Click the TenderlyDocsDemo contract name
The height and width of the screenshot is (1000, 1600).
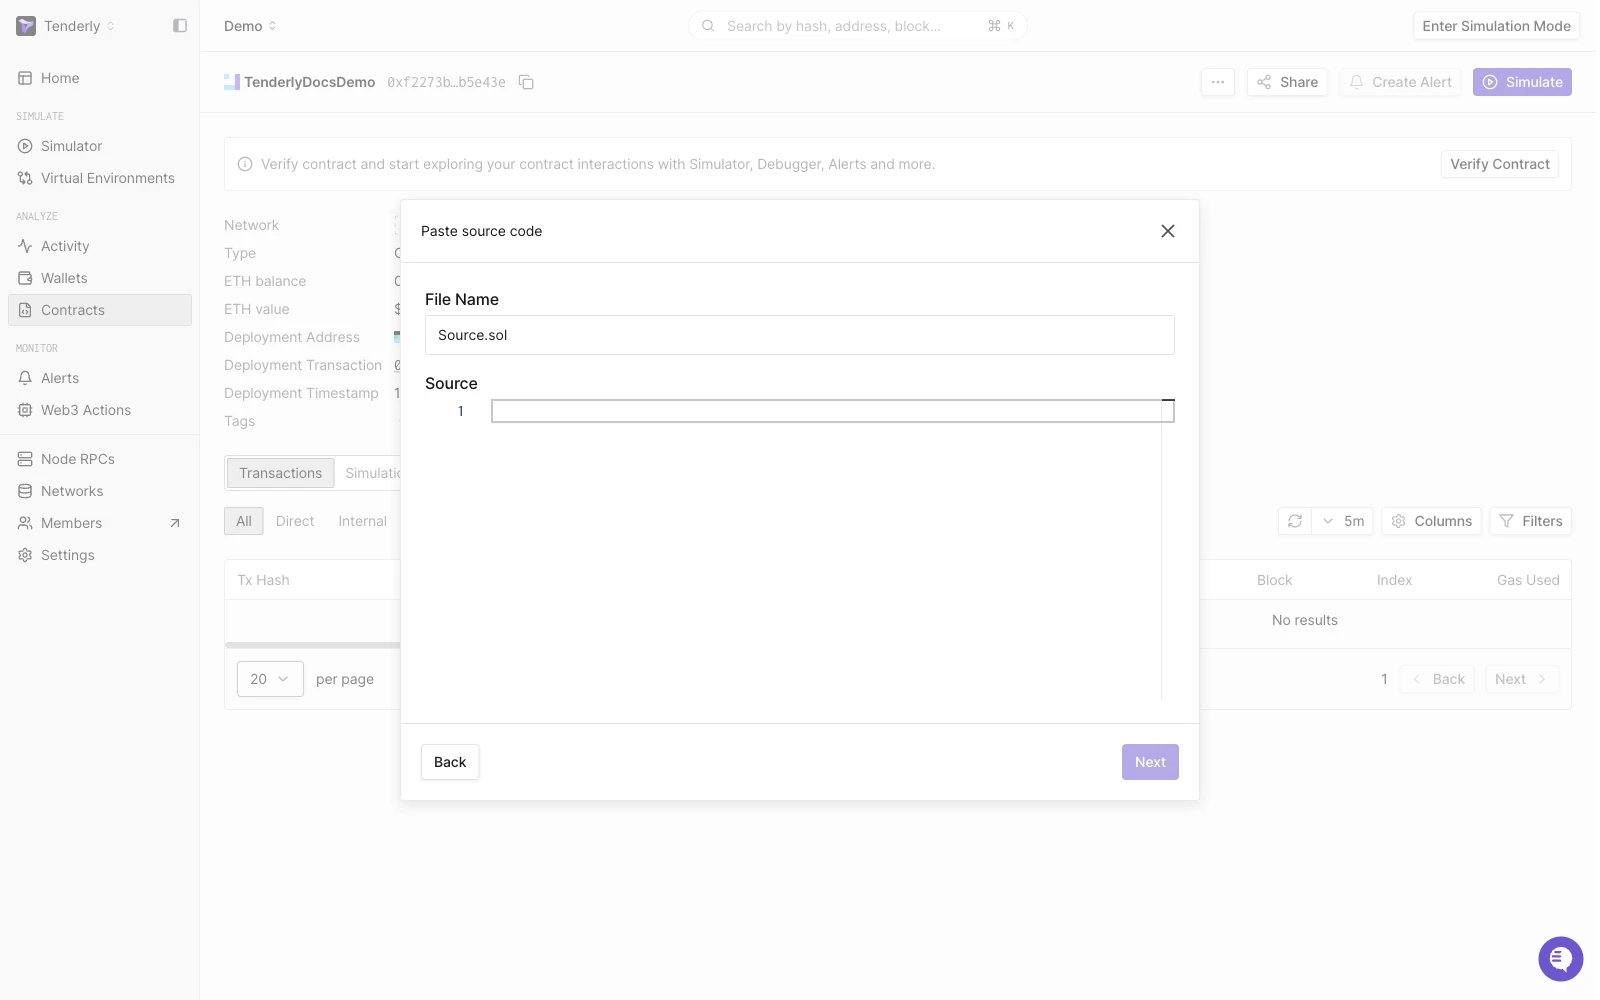click(x=309, y=82)
